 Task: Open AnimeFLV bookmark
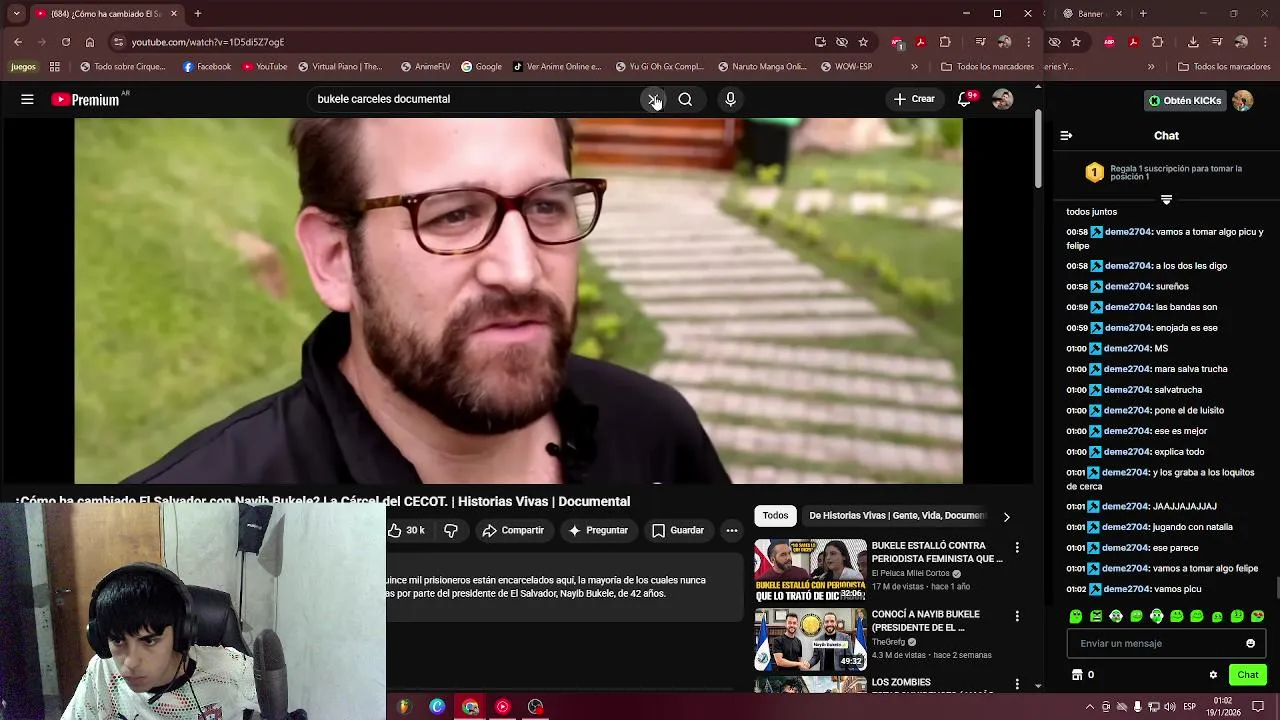(x=425, y=67)
